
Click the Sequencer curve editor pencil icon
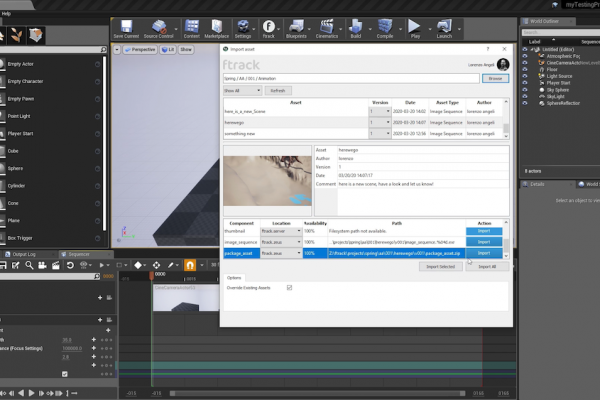point(171,265)
